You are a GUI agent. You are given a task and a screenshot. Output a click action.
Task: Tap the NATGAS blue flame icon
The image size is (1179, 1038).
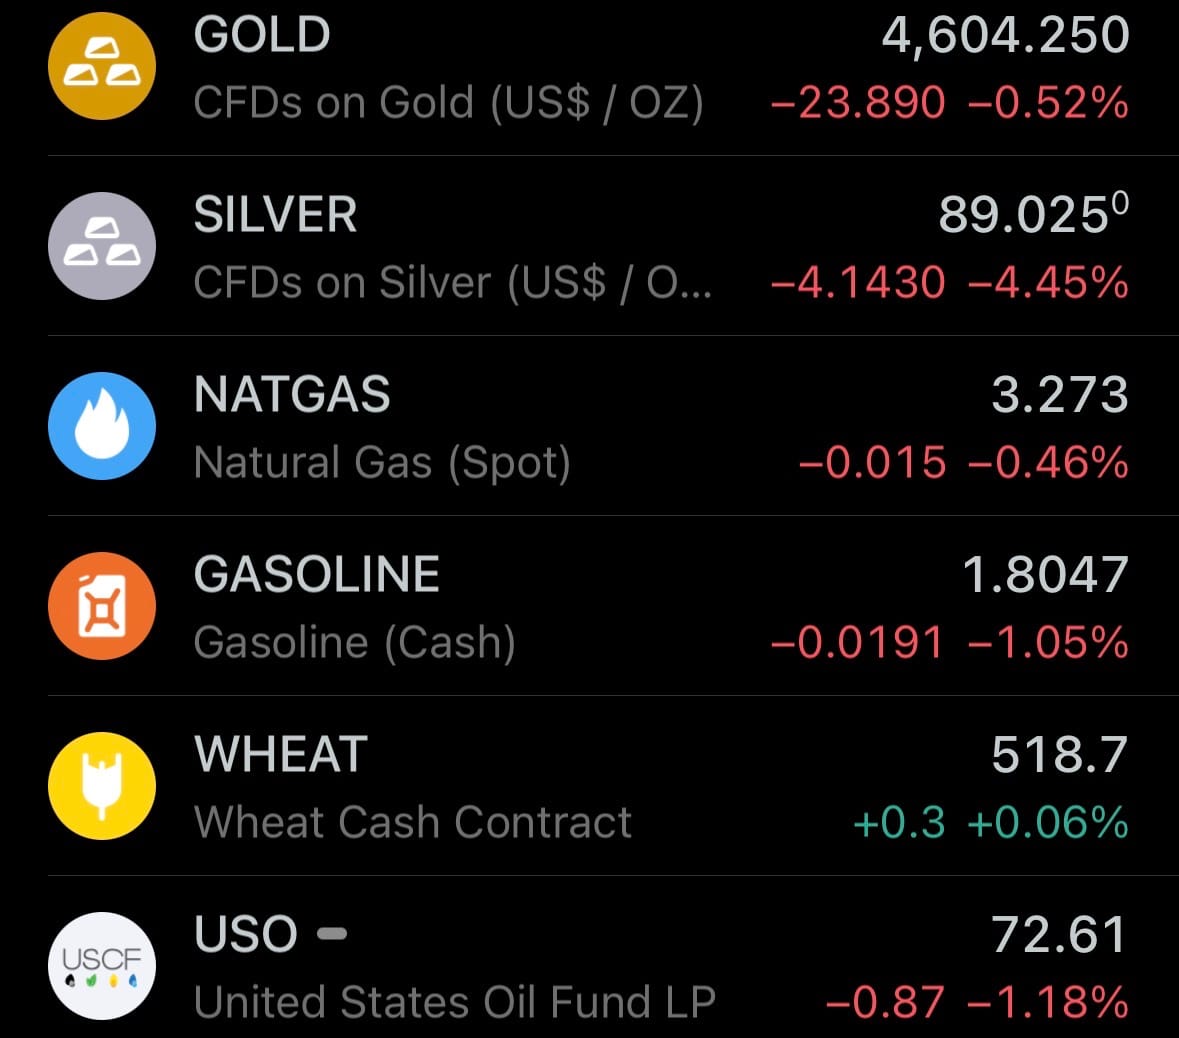pos(102,426)
